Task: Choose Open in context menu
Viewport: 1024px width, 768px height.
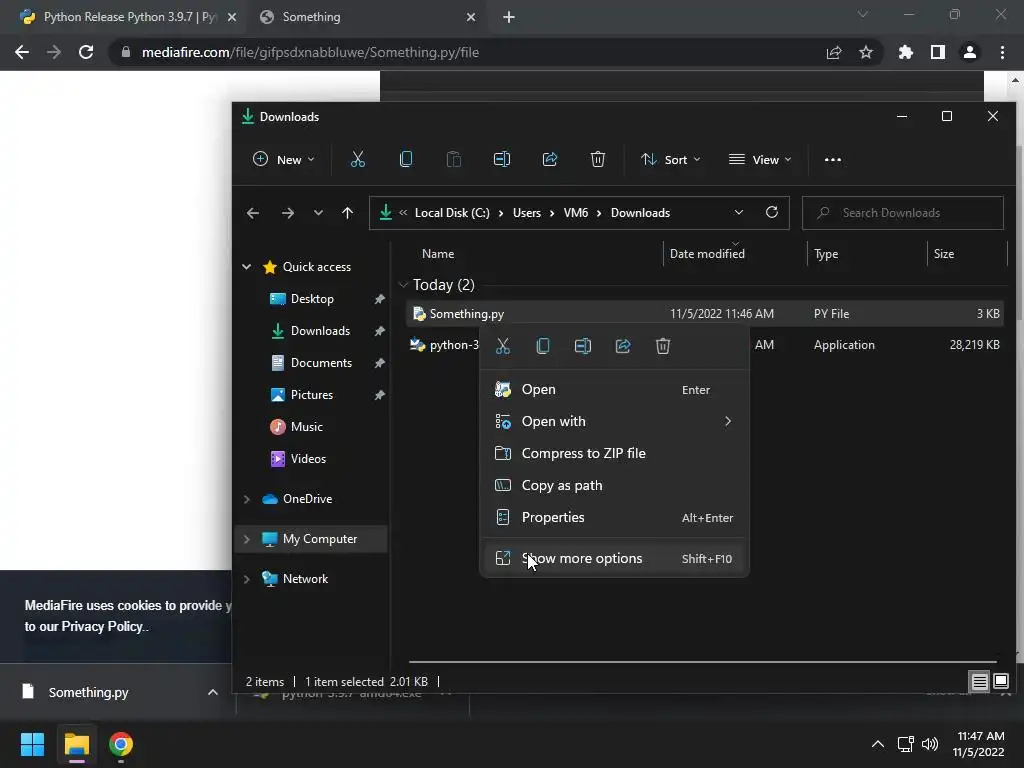Action: tap(615, 389)
